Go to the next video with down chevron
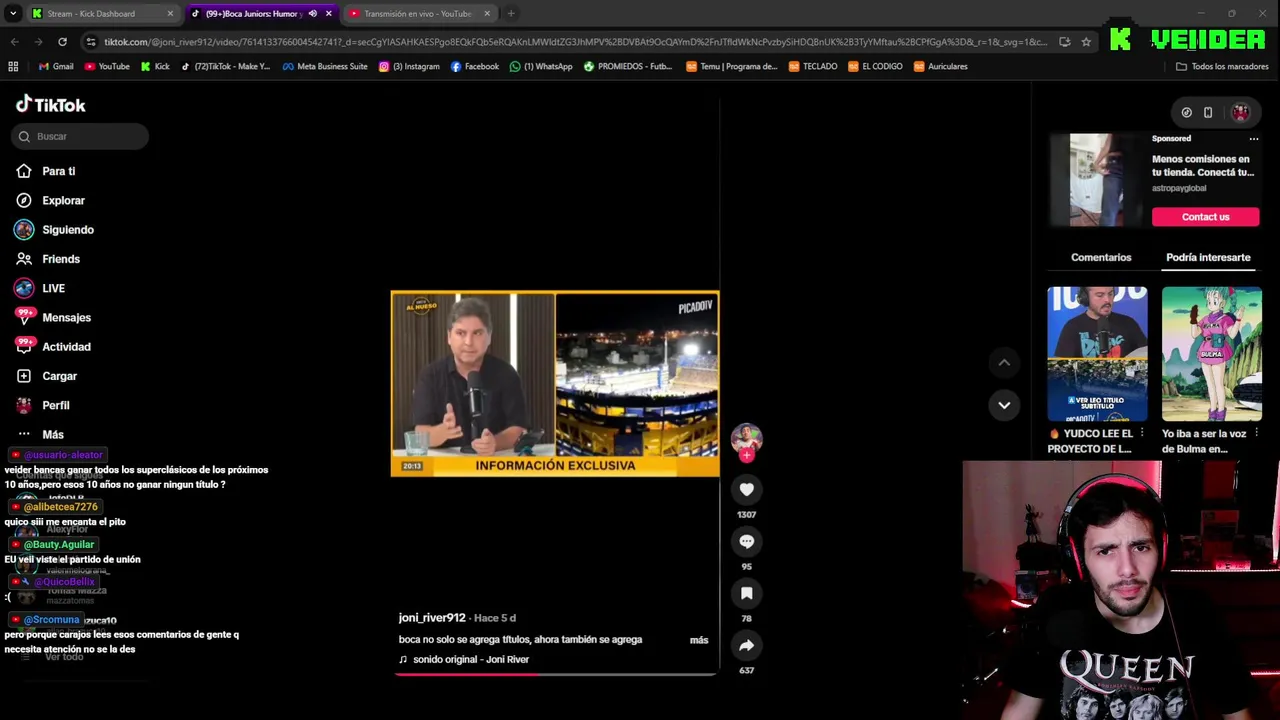This screenshot has height=720, width=1280. [x=1004, y=405]
